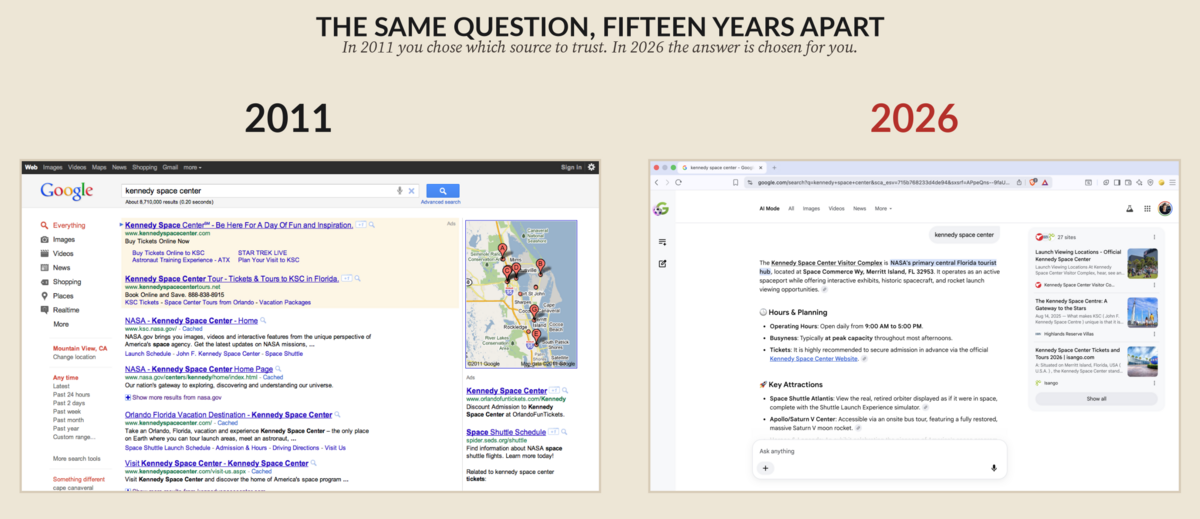Screen dimensions: 1200x519
Task: Filter by 'Past 24 hours' in 2011 sidebar
Action: coord(71,394)
